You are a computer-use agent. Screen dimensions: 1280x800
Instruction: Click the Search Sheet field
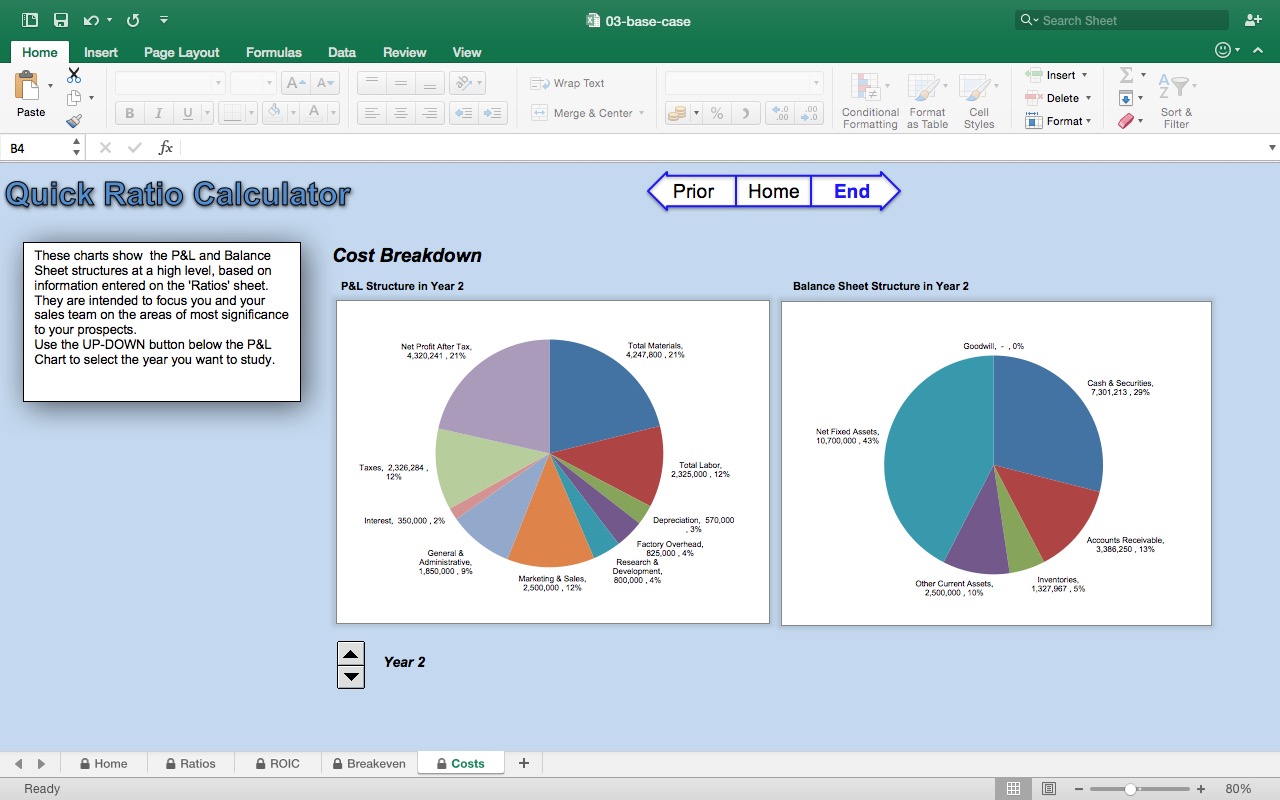click(x=1120, y=20)
